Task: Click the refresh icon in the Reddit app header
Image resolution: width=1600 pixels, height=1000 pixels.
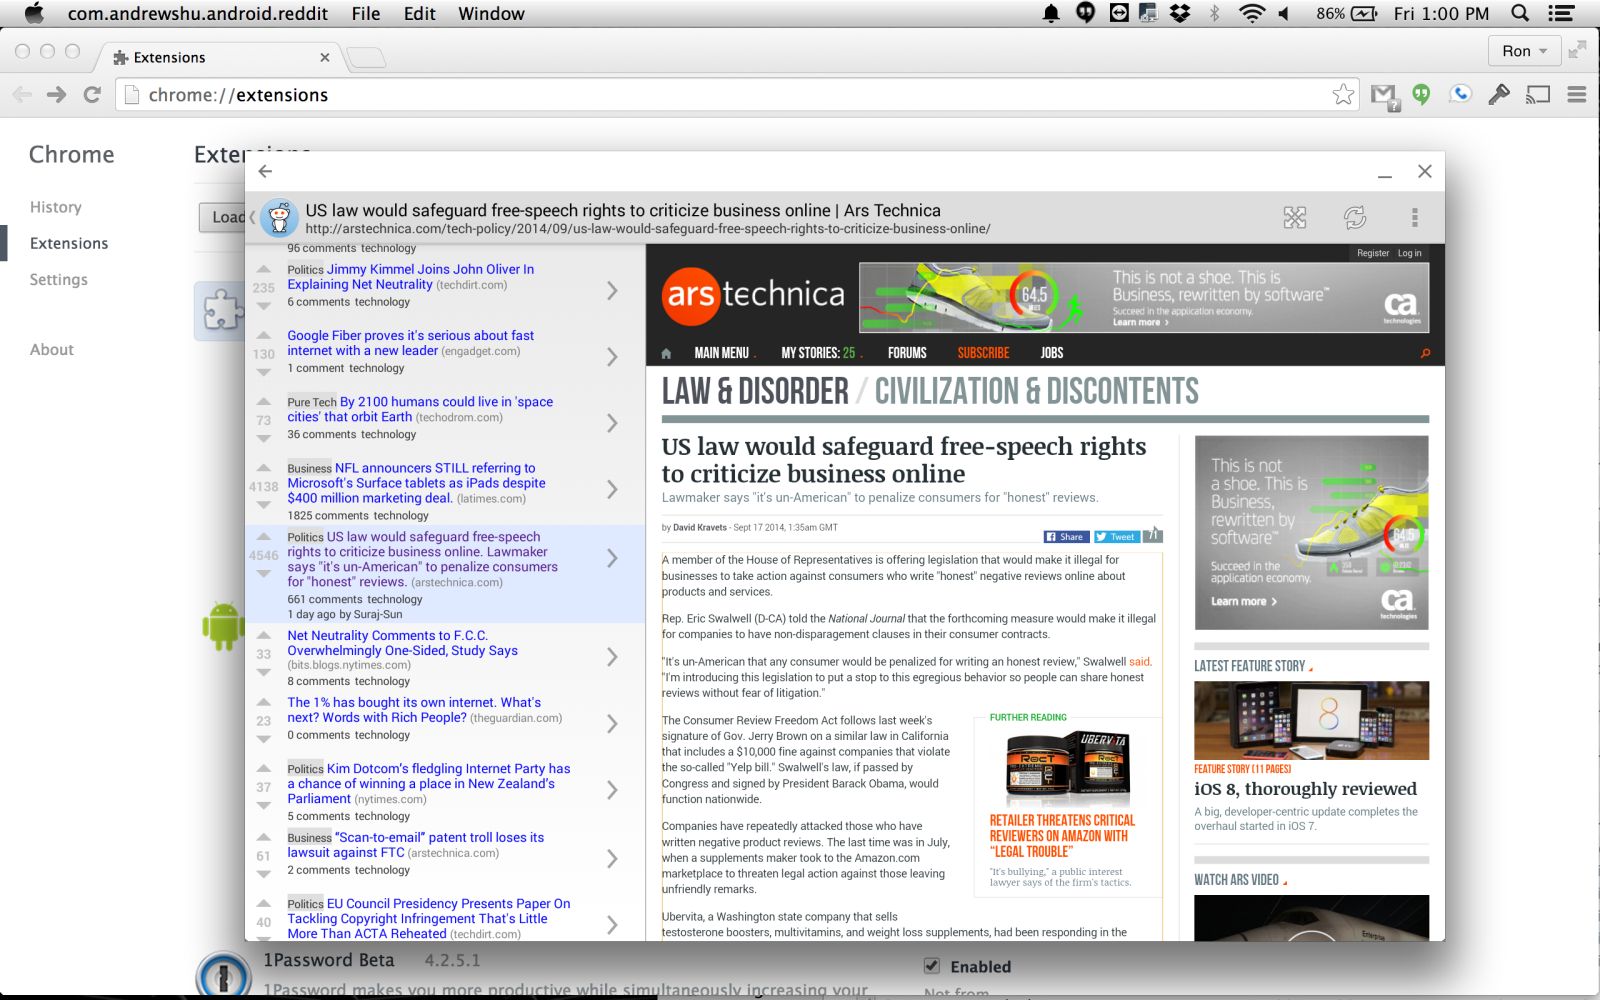Action: tap(1354, 217)
